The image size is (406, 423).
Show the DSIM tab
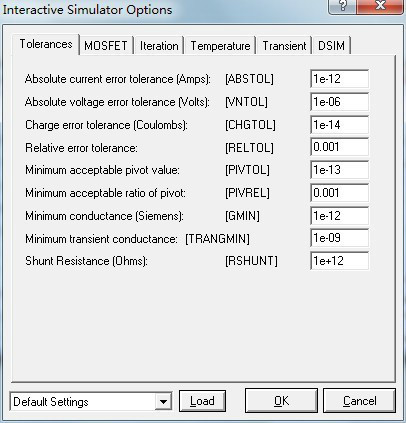pyautogui.click(x=331, y=46)
